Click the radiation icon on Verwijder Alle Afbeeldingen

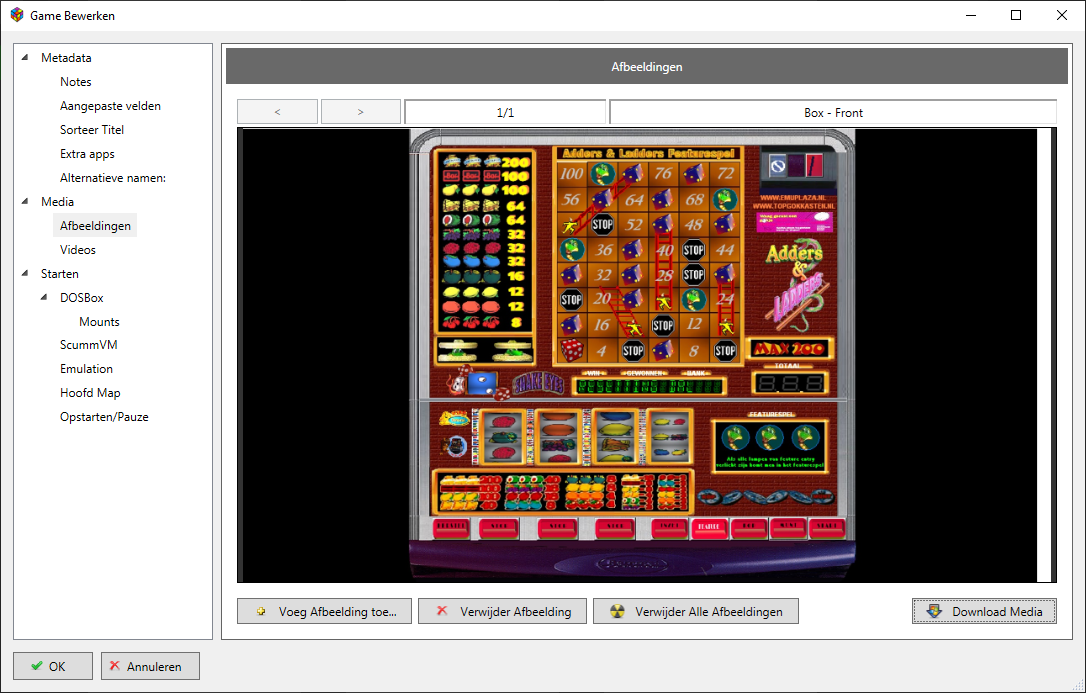pyautogui.click(x=617, y=611)
